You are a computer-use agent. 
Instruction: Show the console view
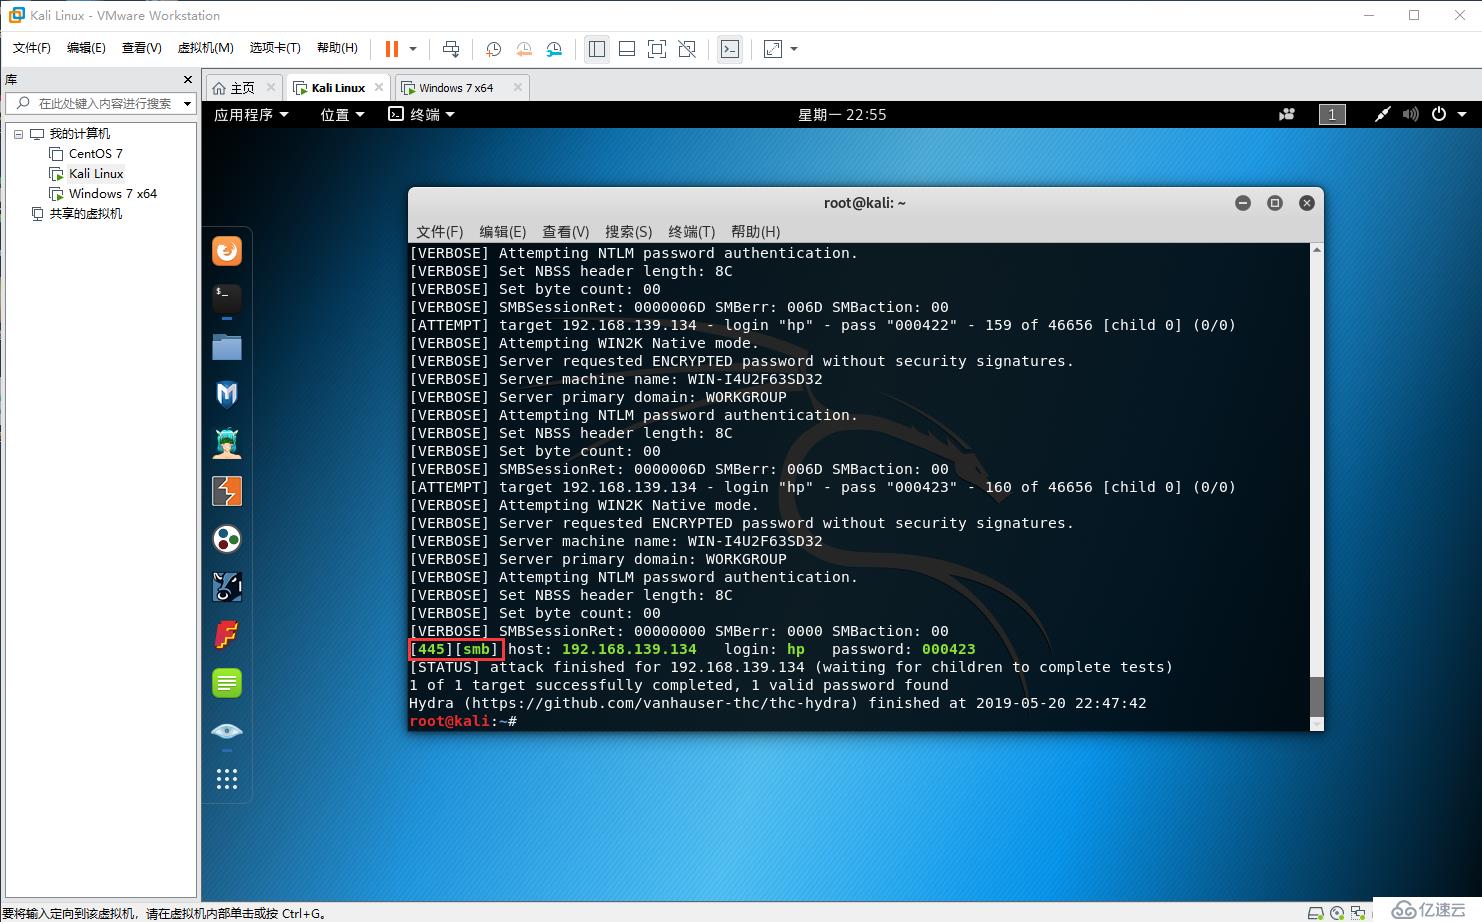click(730, 49)
